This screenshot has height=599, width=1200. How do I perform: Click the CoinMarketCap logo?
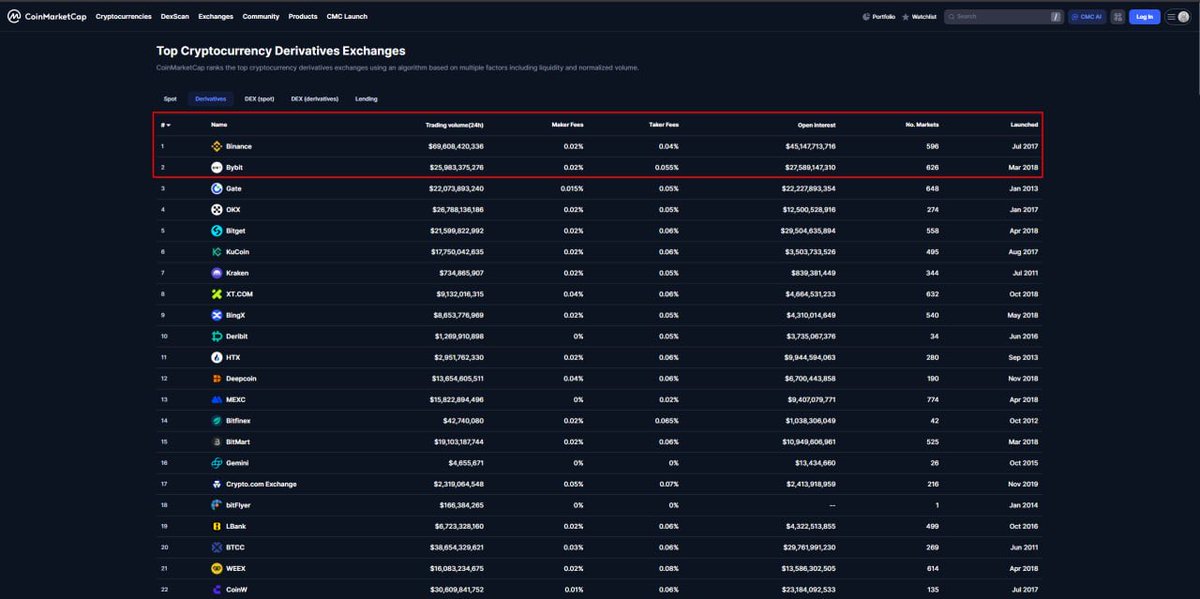(x=47, y=16)
